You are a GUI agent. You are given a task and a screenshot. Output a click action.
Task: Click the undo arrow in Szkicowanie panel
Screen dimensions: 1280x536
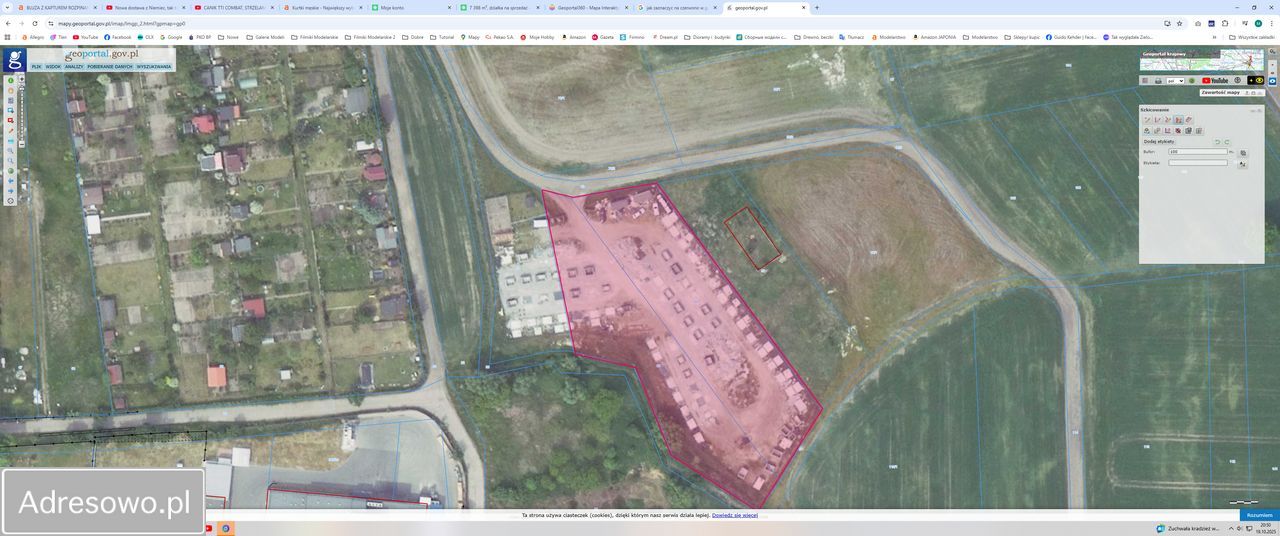click(x=1217, y=142)
